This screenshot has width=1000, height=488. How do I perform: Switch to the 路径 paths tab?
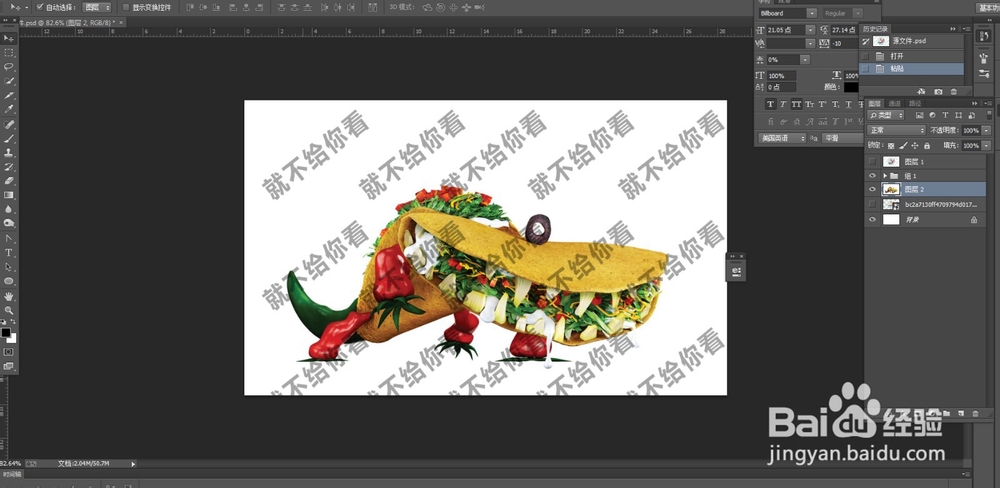pos(915,103)
